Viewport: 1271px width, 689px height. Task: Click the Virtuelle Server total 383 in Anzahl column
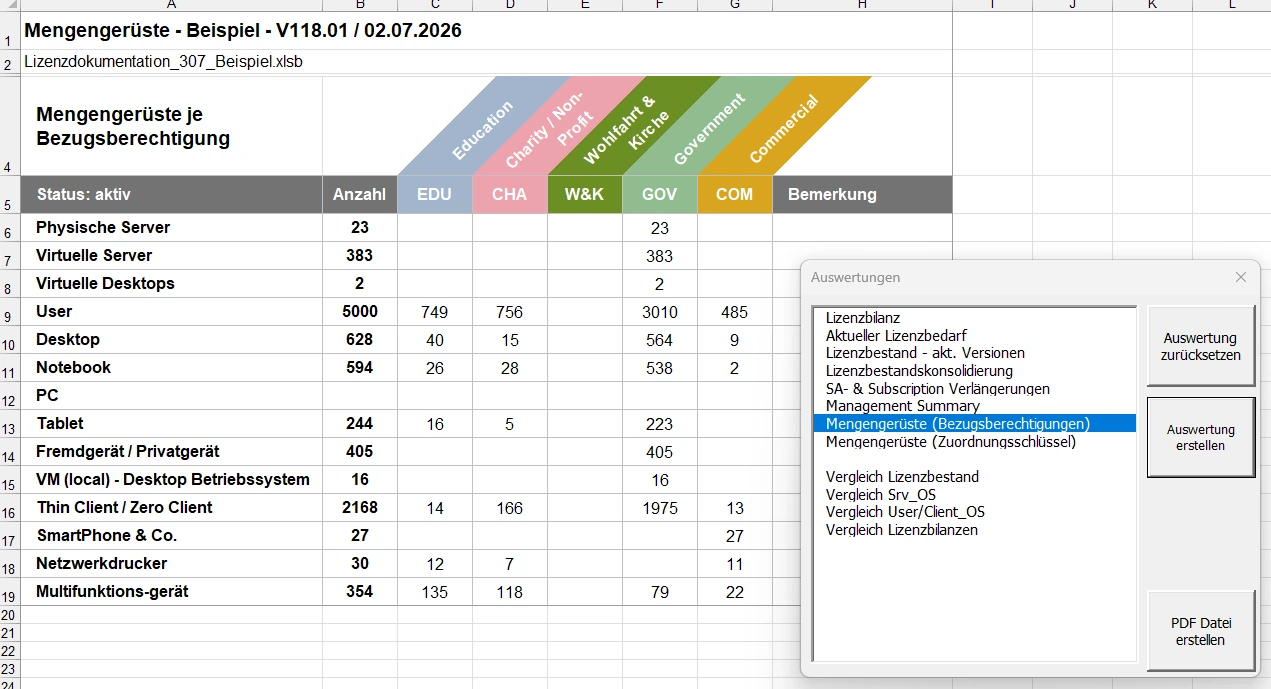point(360,255)
